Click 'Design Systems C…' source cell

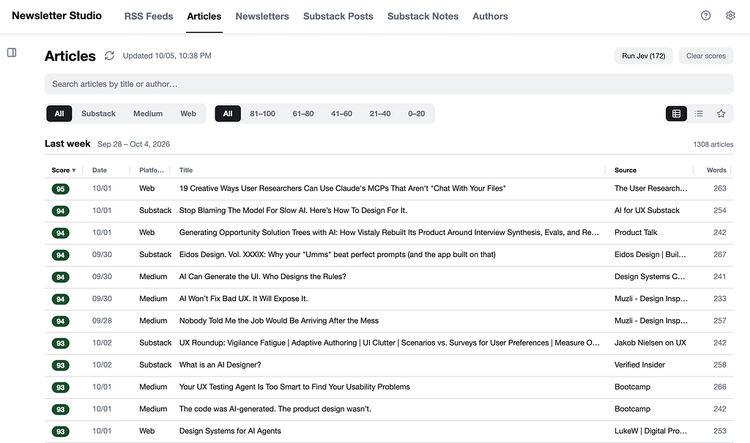point(650,277)
